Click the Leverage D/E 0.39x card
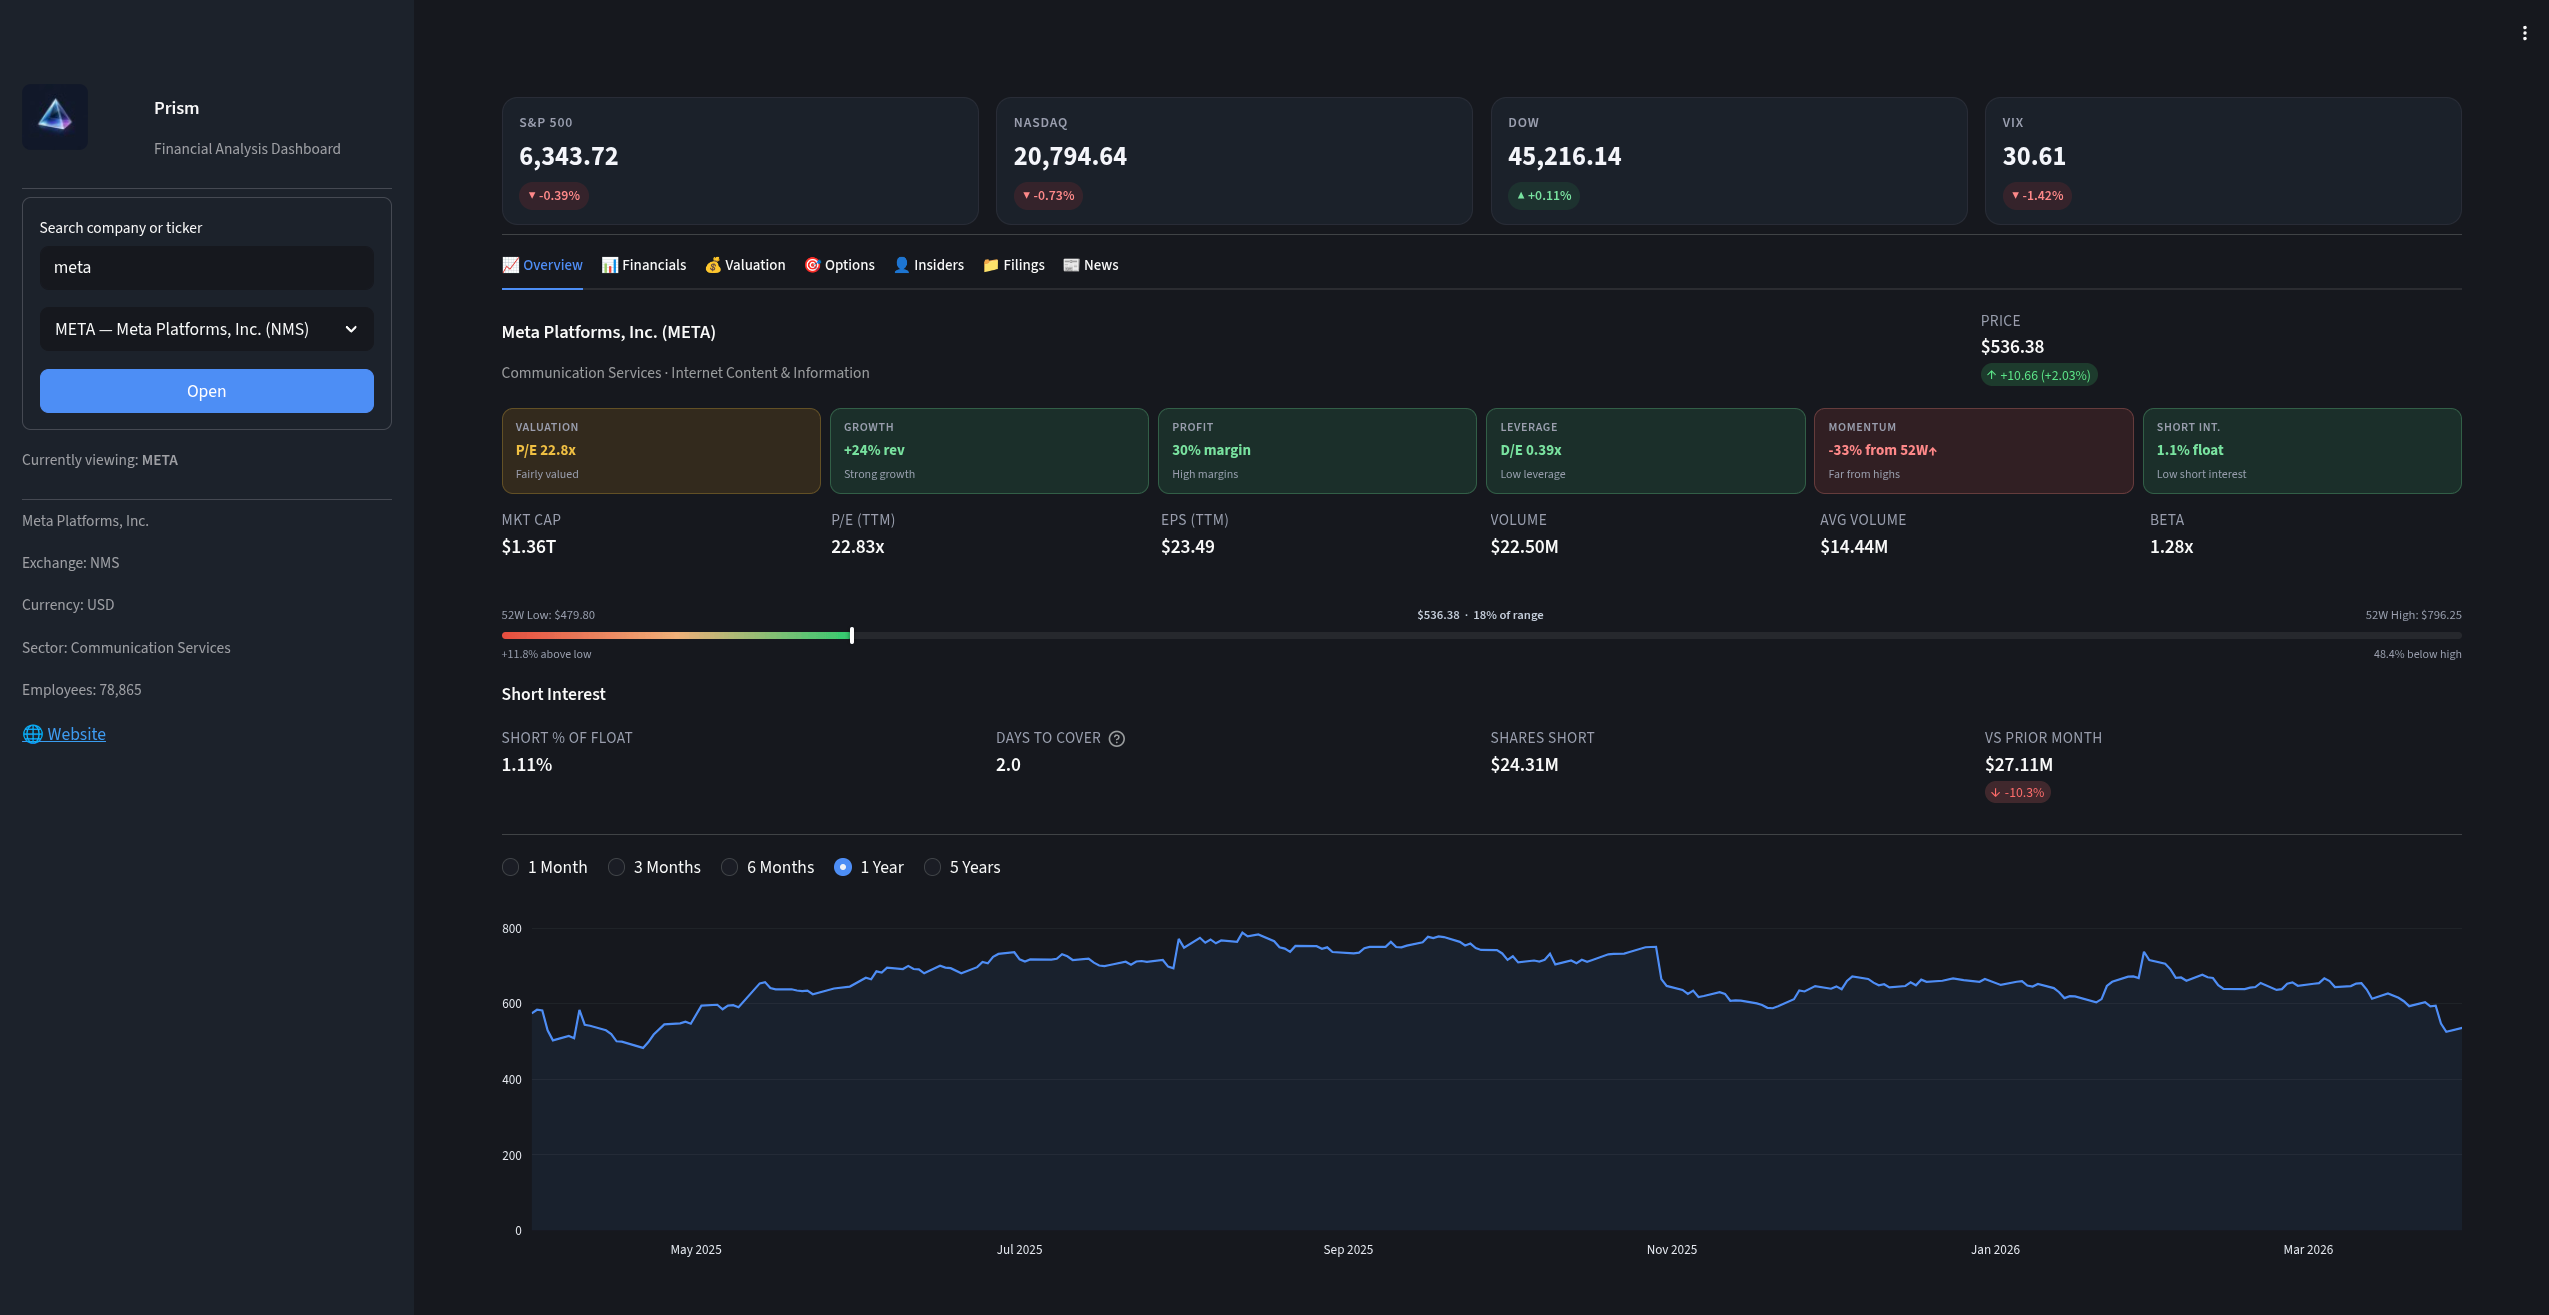This screenshot has height=1315, width=2549. [1646, 451]
